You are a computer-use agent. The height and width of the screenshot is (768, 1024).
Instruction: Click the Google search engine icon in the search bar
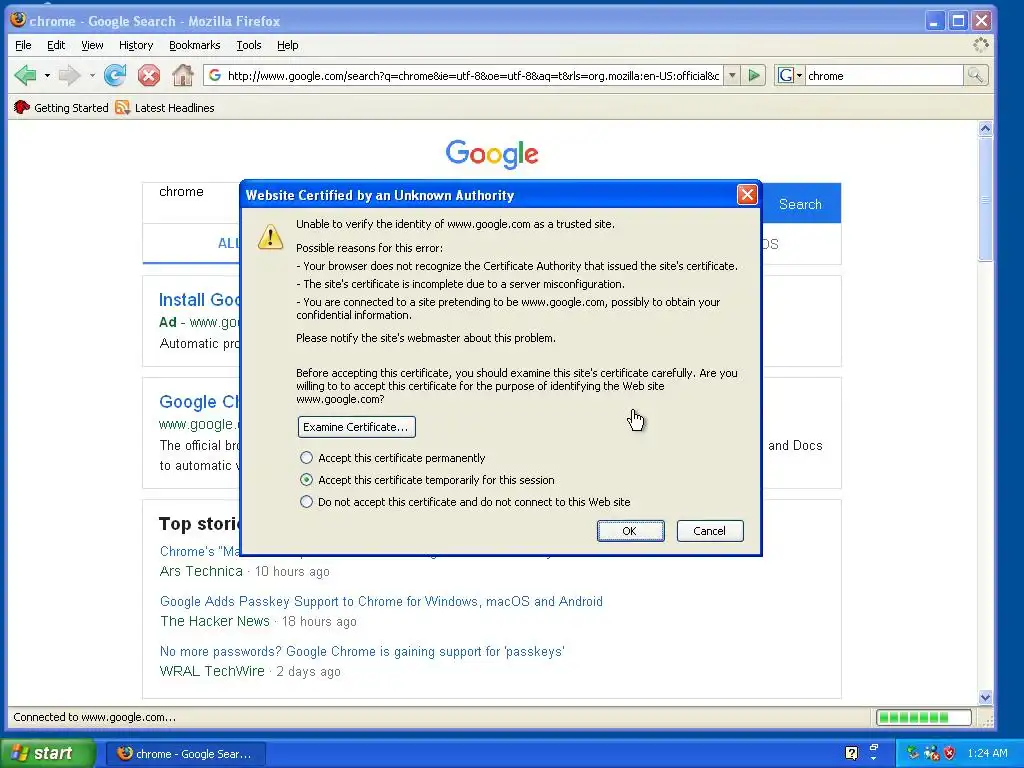[x=786, y=76]
